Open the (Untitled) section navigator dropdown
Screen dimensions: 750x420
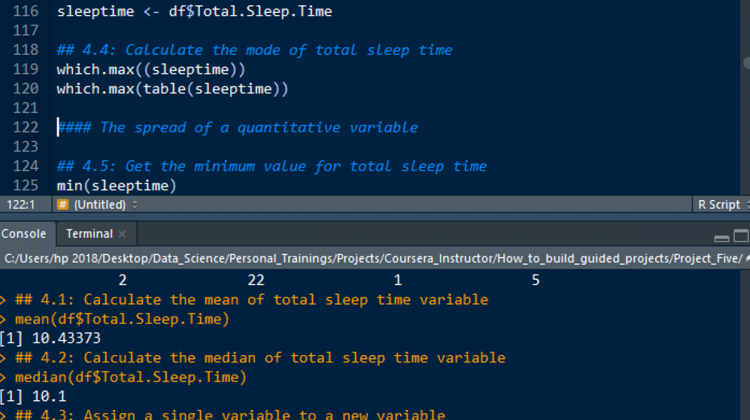coord(105,204)
